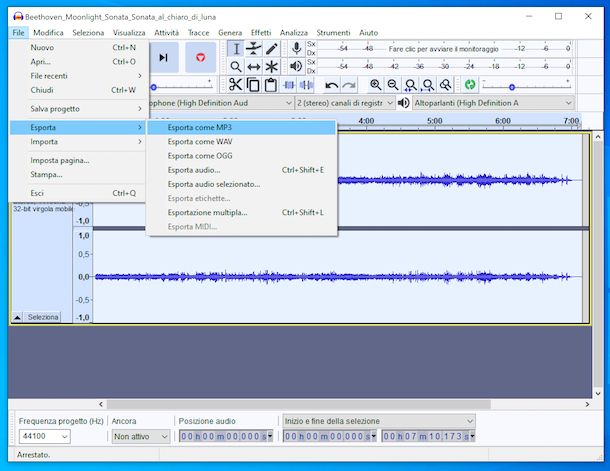This screenshot has height=471, width=610.
Task: Choose Esporta audio selezionato...
Action: (241, 184)
